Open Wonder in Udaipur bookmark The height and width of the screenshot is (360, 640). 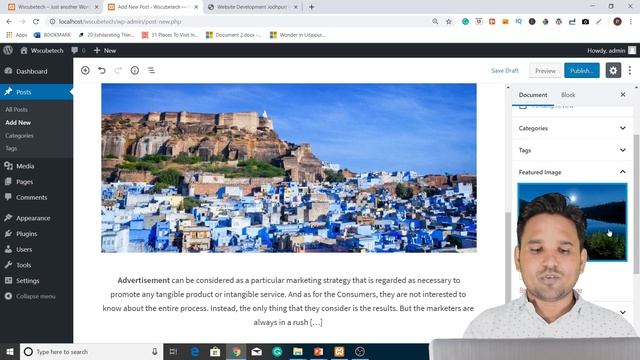(x=298, y=35)
